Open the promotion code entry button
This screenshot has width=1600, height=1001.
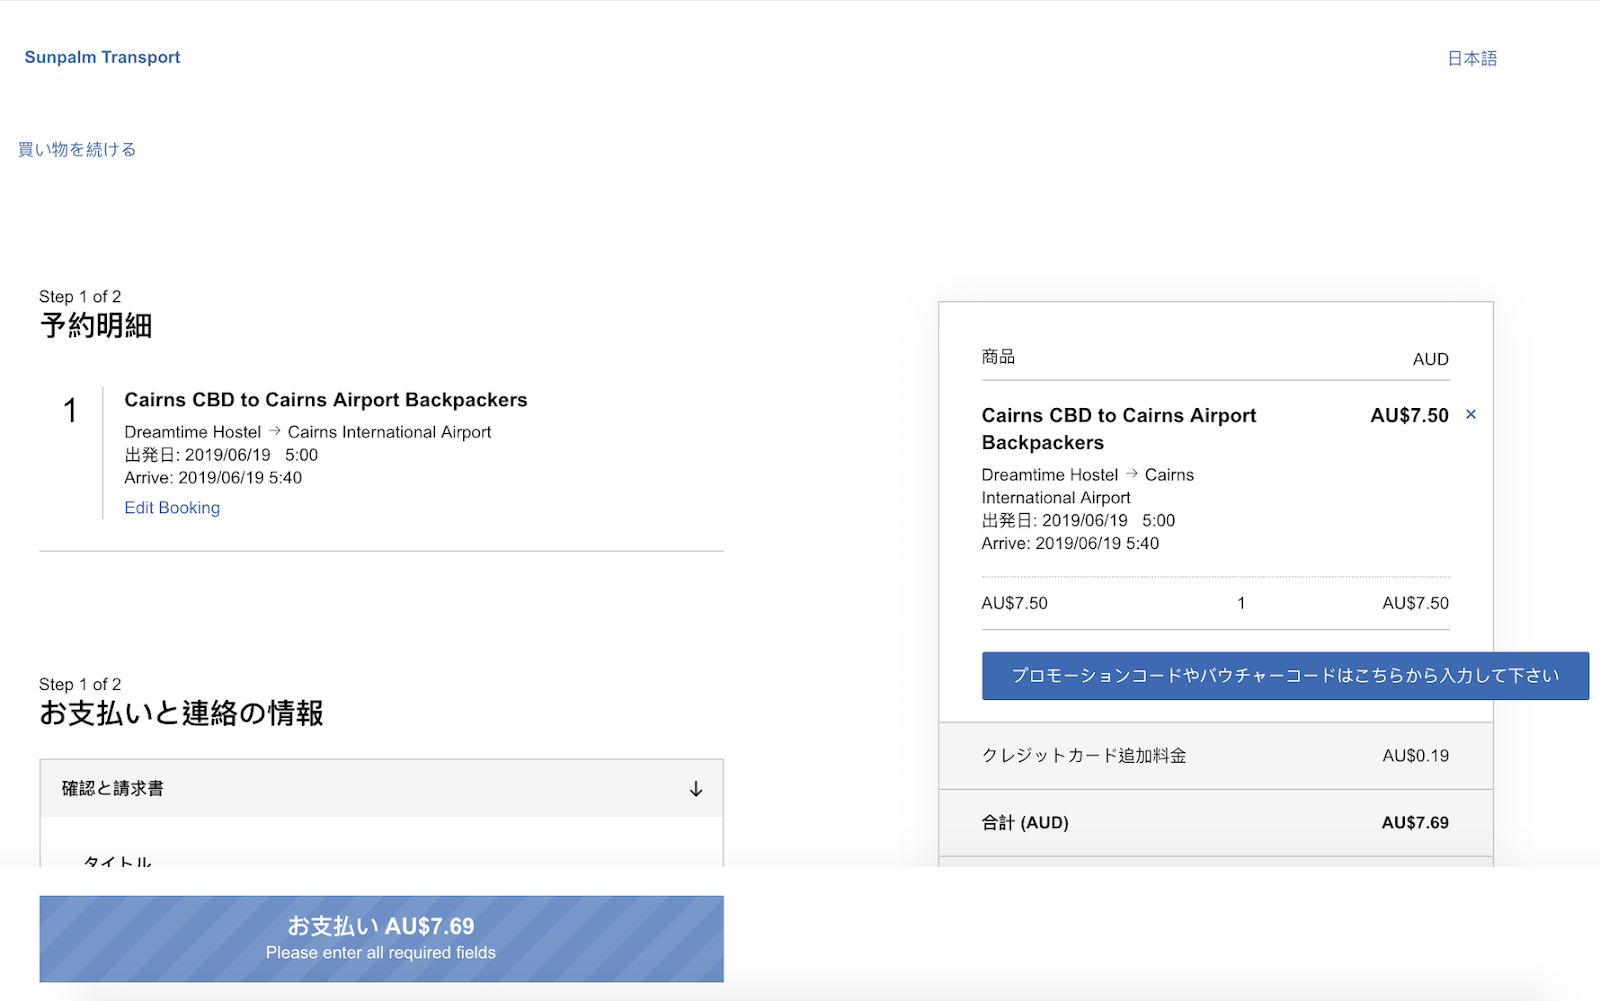1285,676
